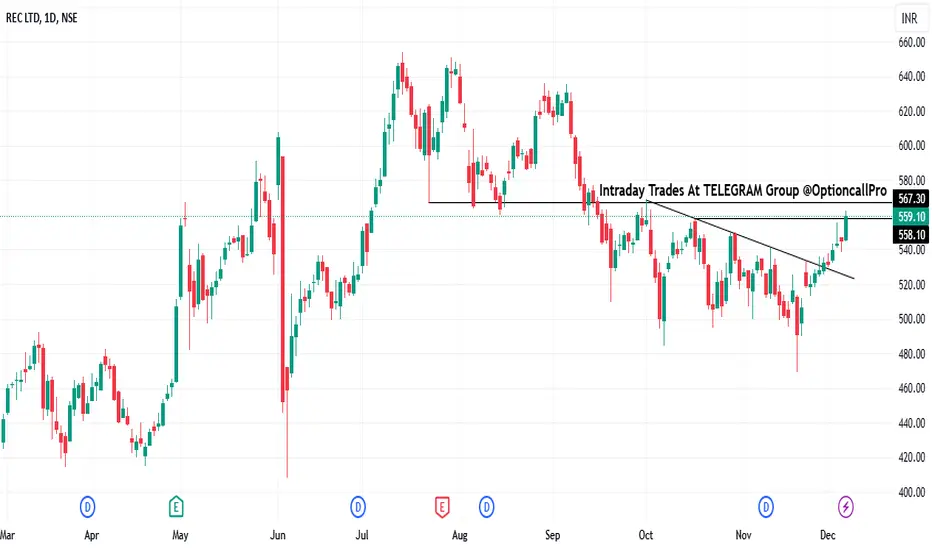The height and width of the screenshot is (550, 932).
Task: Click the green 559.10 current price label
Action: pos(911,216)
